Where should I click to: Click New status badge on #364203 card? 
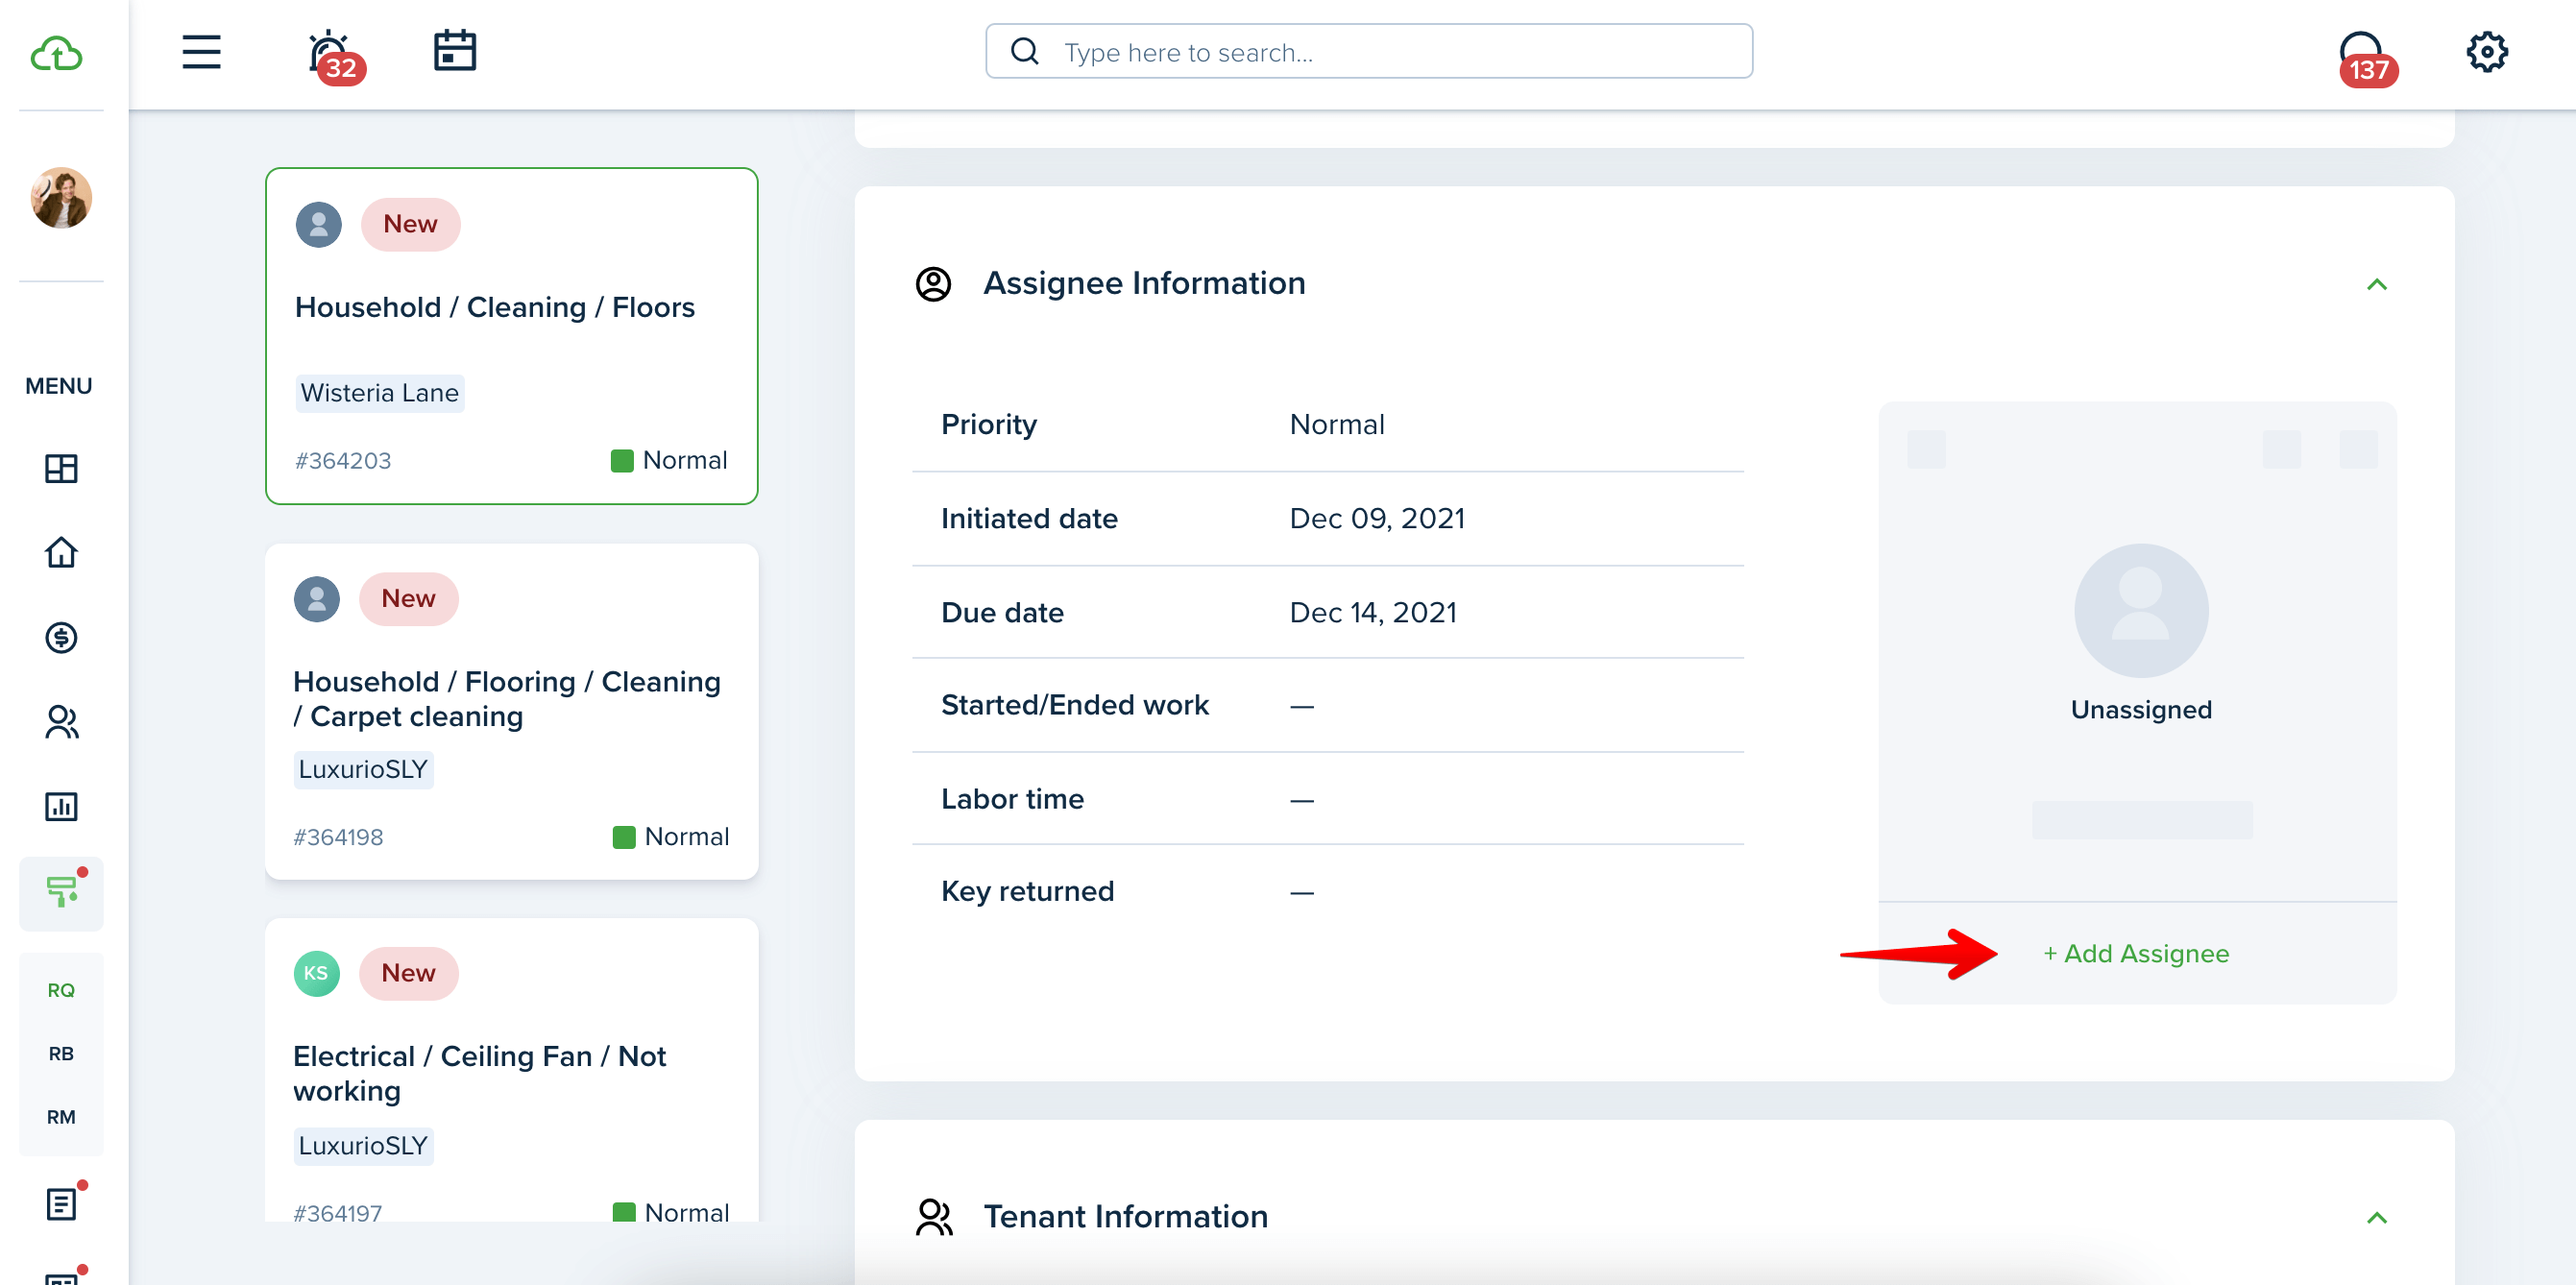pyautogui.click(x=410, y=224)
